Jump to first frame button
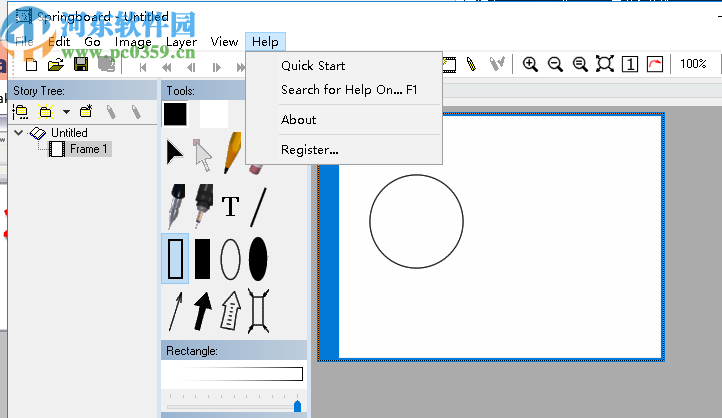 tap(143, 68)
